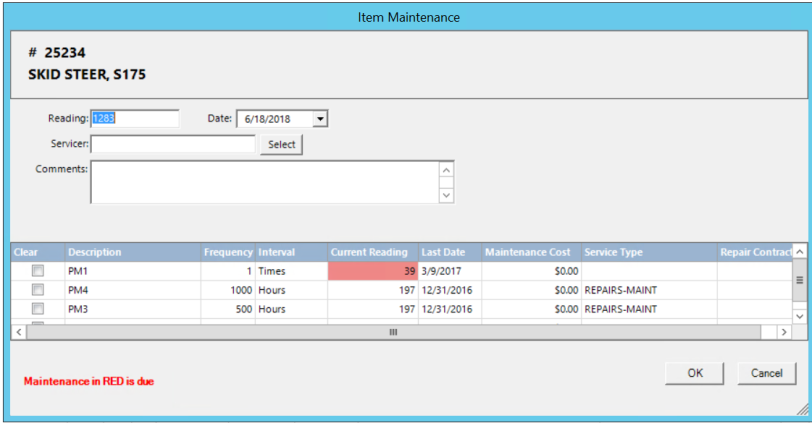Click the horizontal scrollbar thumb
The height and width of the screenshot is (423, 812).
click(394, 332)
